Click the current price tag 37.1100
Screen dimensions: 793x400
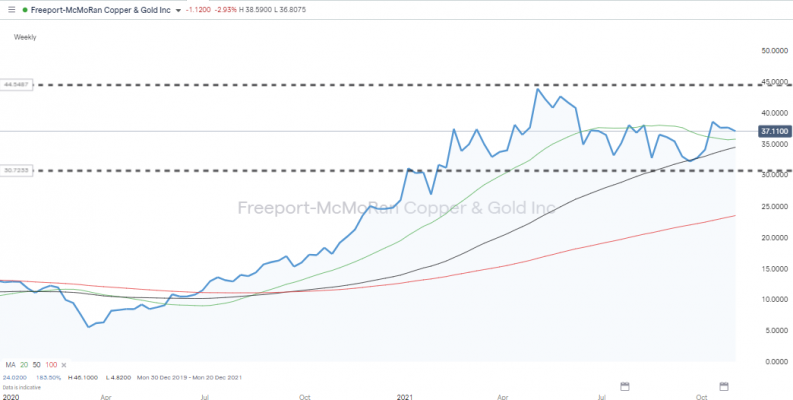775,131
